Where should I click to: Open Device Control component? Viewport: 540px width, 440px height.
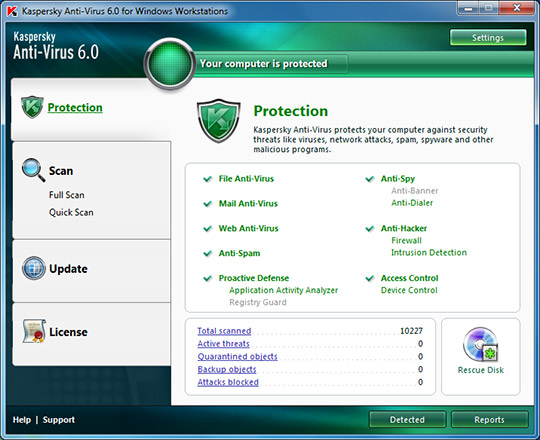point(409,290)
